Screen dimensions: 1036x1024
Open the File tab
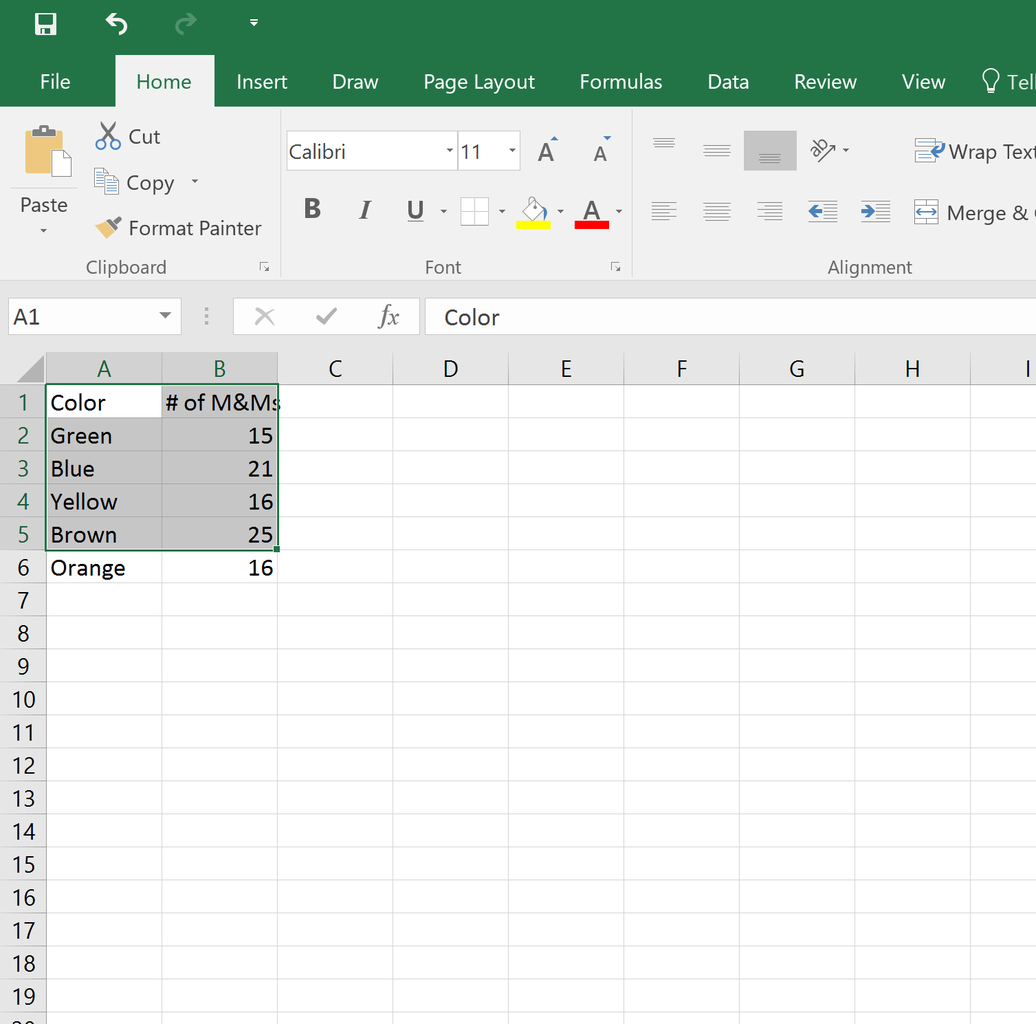pyautogui.click(x=55, y=82)
